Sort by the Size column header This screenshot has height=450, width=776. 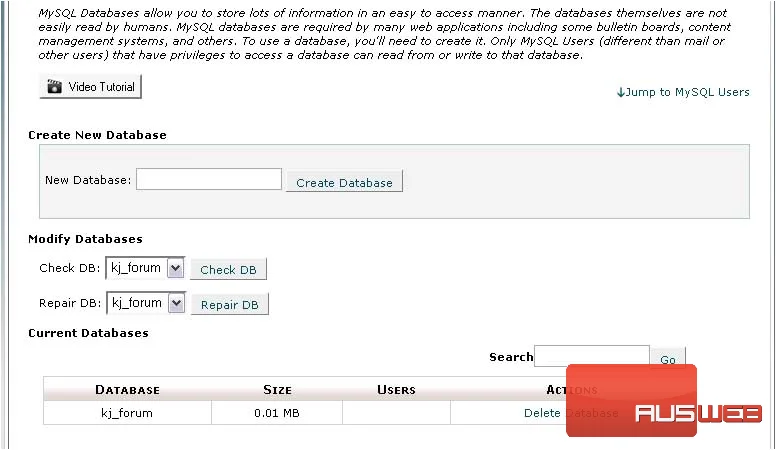[277, 390]
